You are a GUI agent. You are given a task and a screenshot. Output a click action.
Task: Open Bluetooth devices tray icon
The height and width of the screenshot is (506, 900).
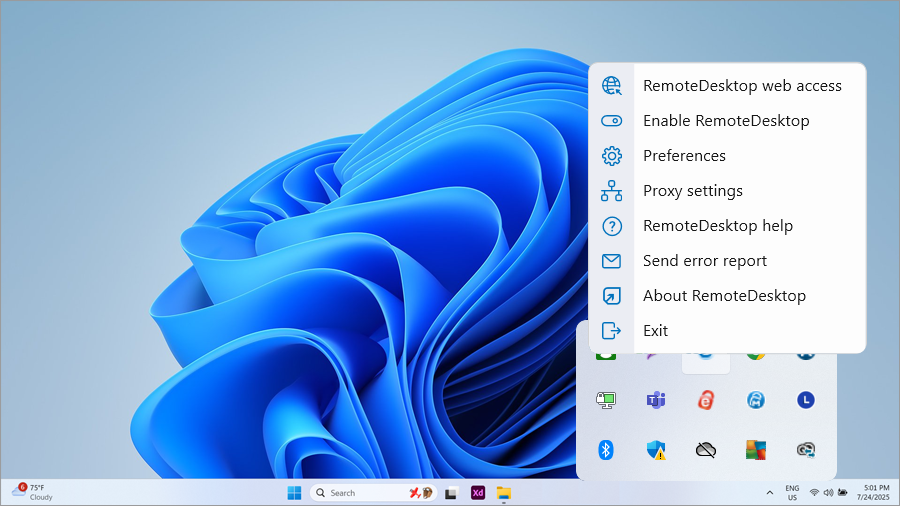tap(606, 450)
